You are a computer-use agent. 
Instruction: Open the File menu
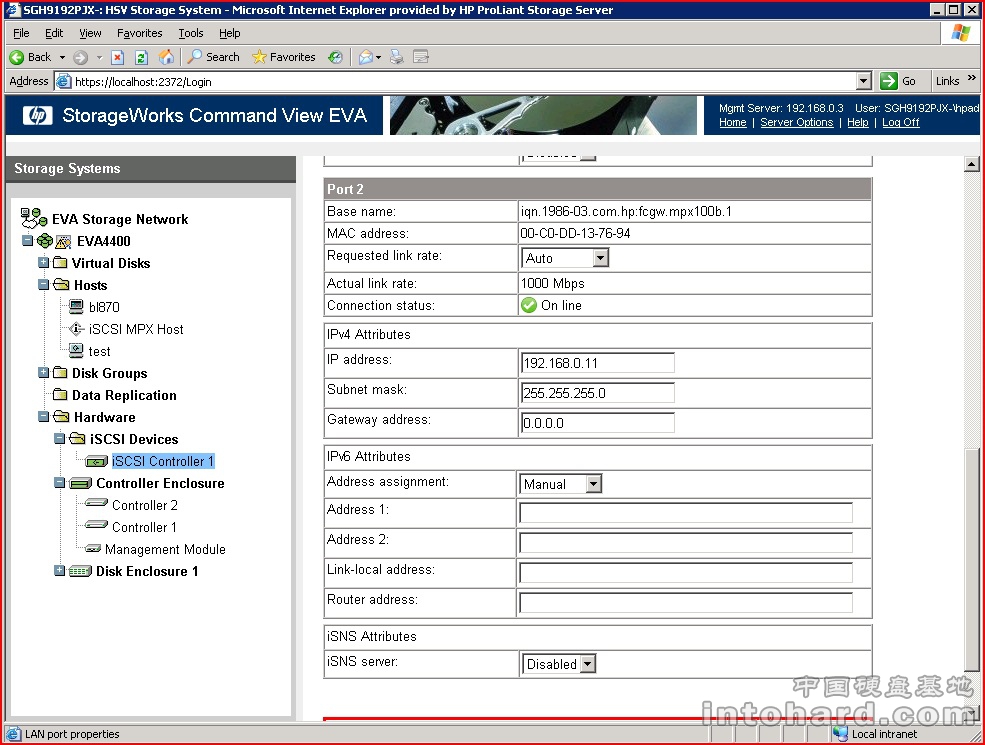(21, 33)
